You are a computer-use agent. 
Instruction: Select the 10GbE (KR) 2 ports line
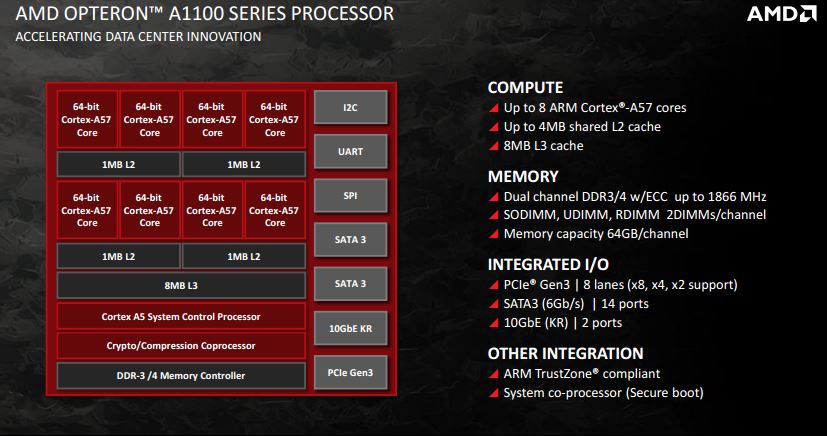click(x=562, y=323)
